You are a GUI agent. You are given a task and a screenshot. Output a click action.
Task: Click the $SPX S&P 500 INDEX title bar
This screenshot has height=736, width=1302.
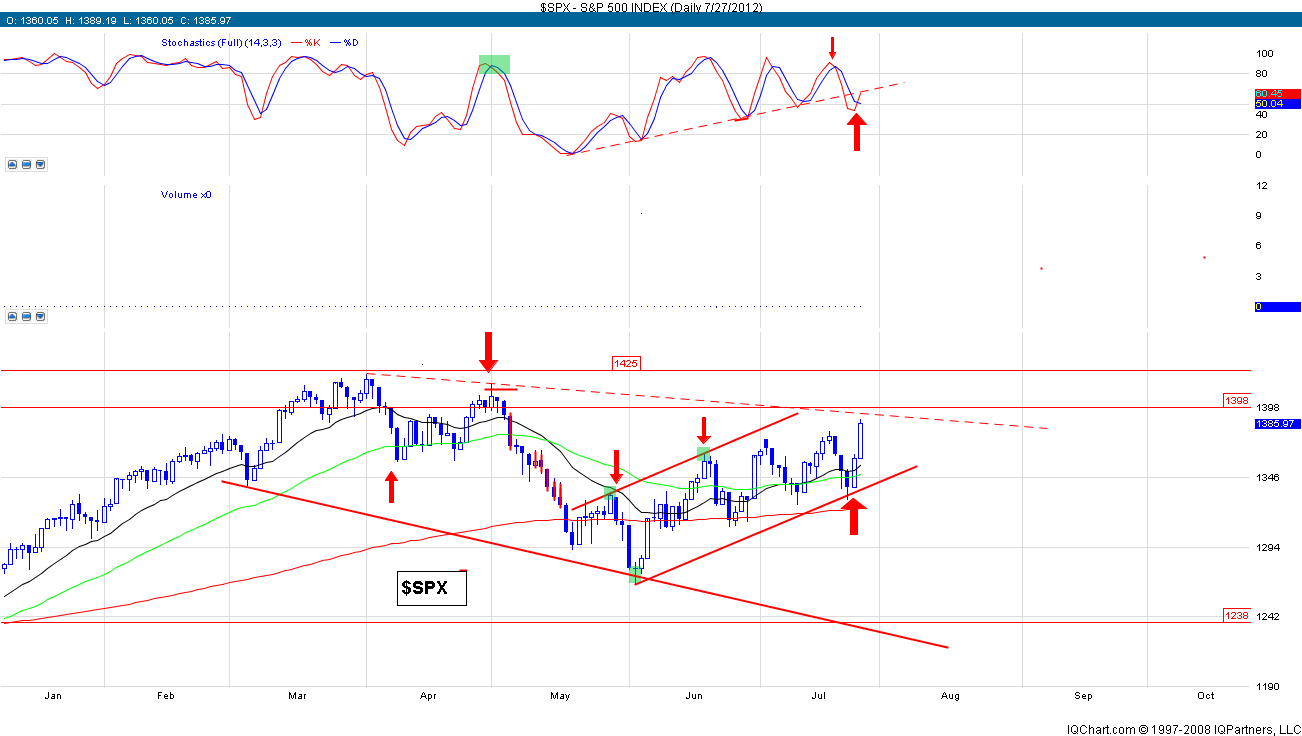tap(651, 7)
